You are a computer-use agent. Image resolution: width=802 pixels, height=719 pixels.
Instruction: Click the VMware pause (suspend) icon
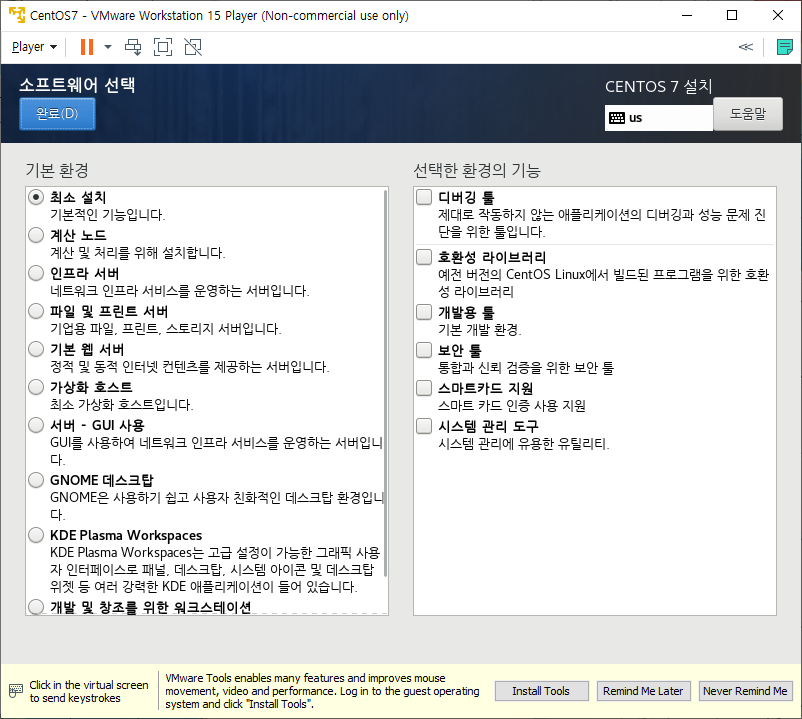[x=87, y=47]
